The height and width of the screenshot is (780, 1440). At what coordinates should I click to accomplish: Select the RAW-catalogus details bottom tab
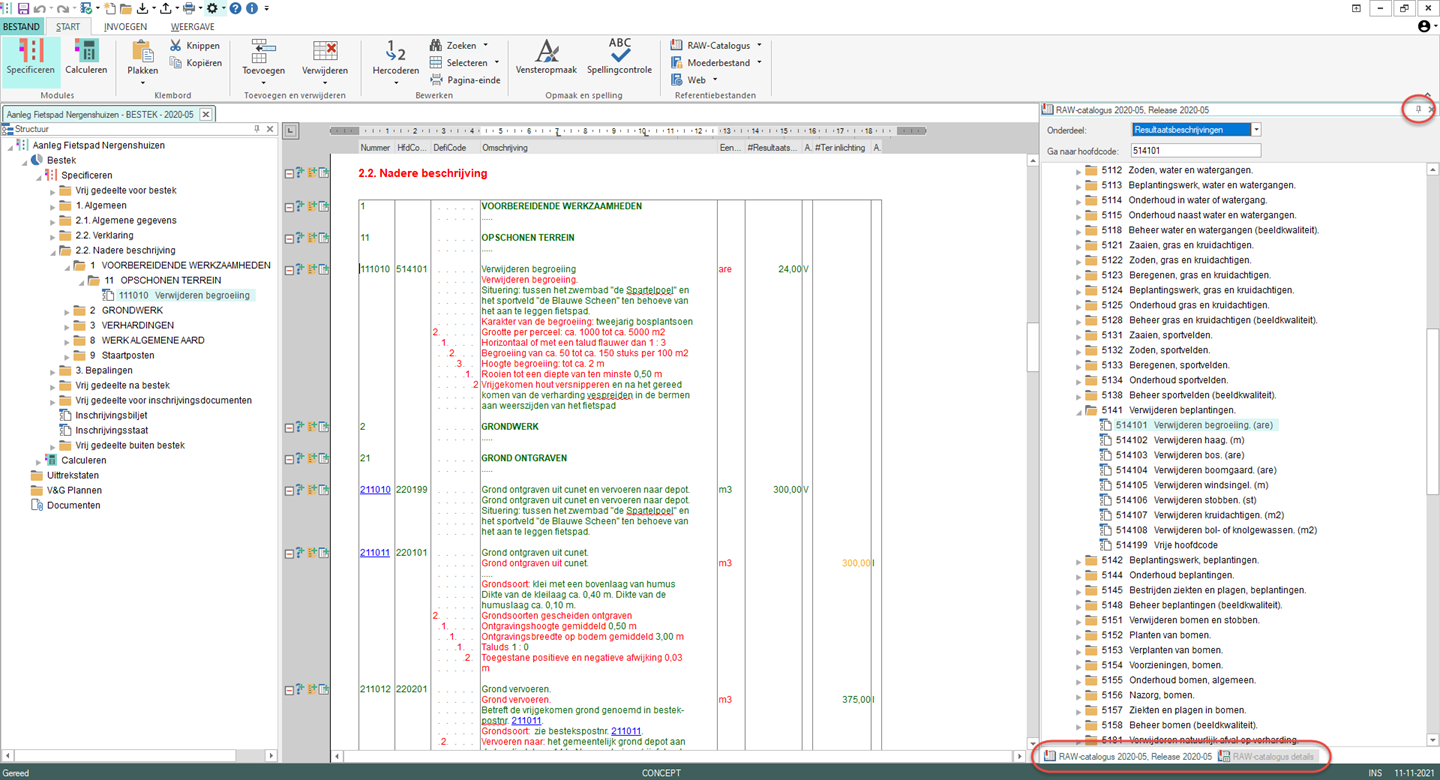click(1266, 757)
